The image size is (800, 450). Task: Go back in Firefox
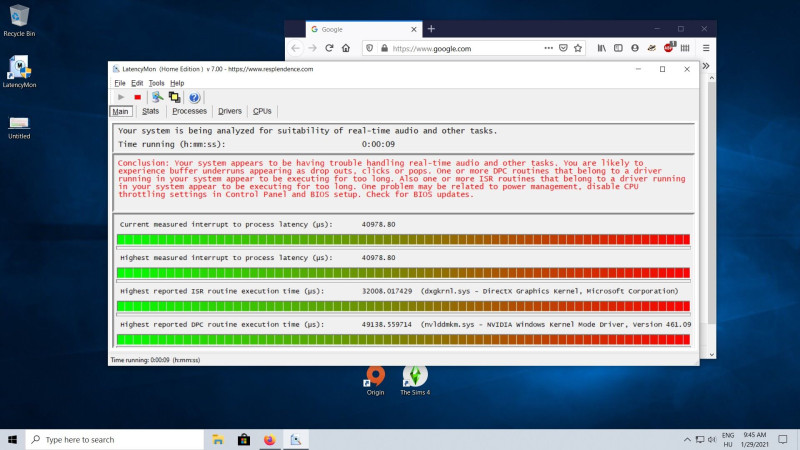click(295, 48)
